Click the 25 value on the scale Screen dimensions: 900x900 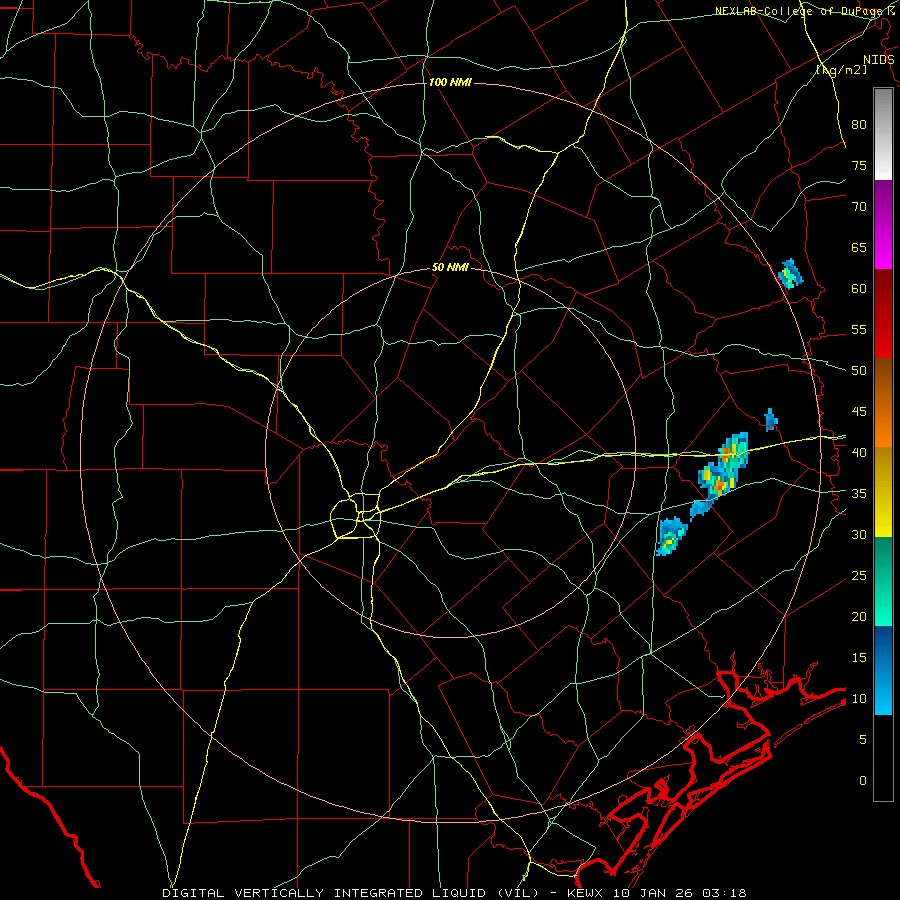point(859,576)
